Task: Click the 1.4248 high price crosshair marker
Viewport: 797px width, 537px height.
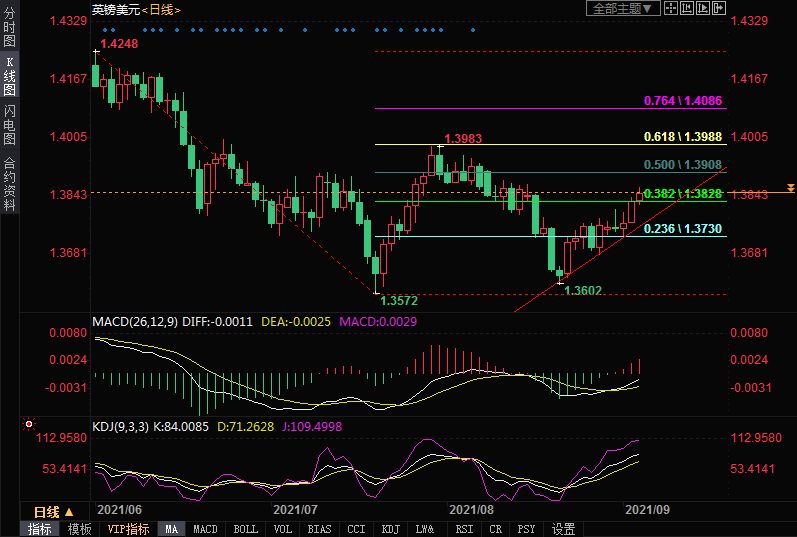Action: coord(96,49)
